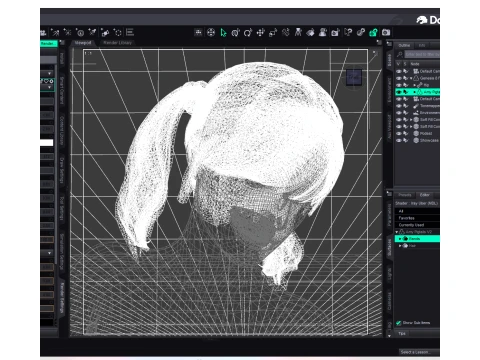Image resolution: width=480 pixels, height=360 pixels.
Task: Click the circular orbit ball toolbar icon
Action: pos(211,32)
